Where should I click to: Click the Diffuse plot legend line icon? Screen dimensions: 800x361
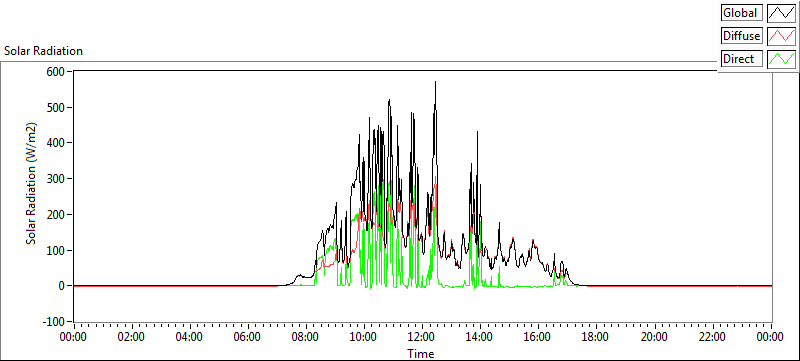[781, 36]
